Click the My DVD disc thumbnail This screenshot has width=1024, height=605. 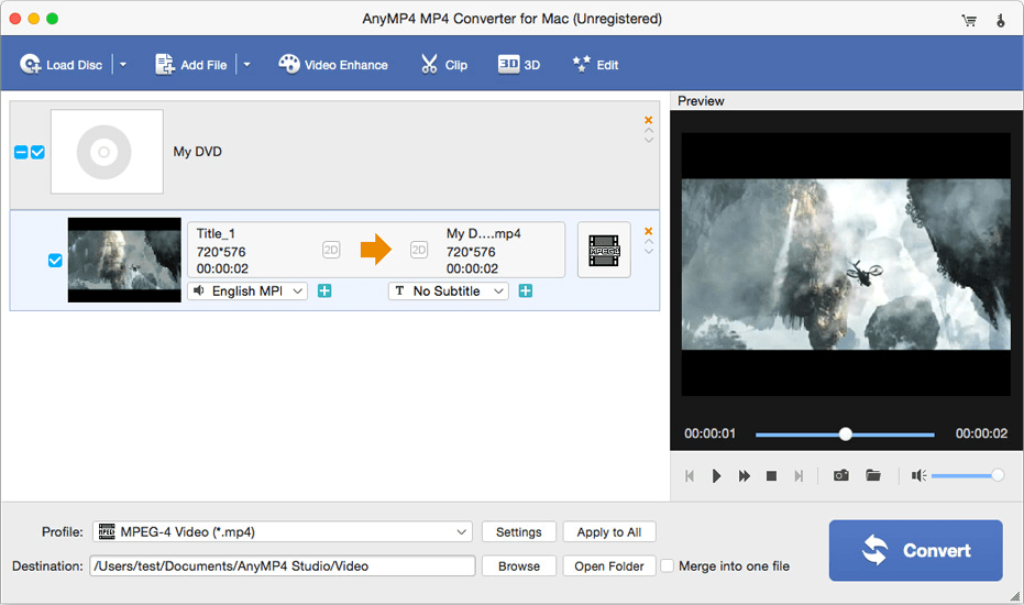coord(107,152)
